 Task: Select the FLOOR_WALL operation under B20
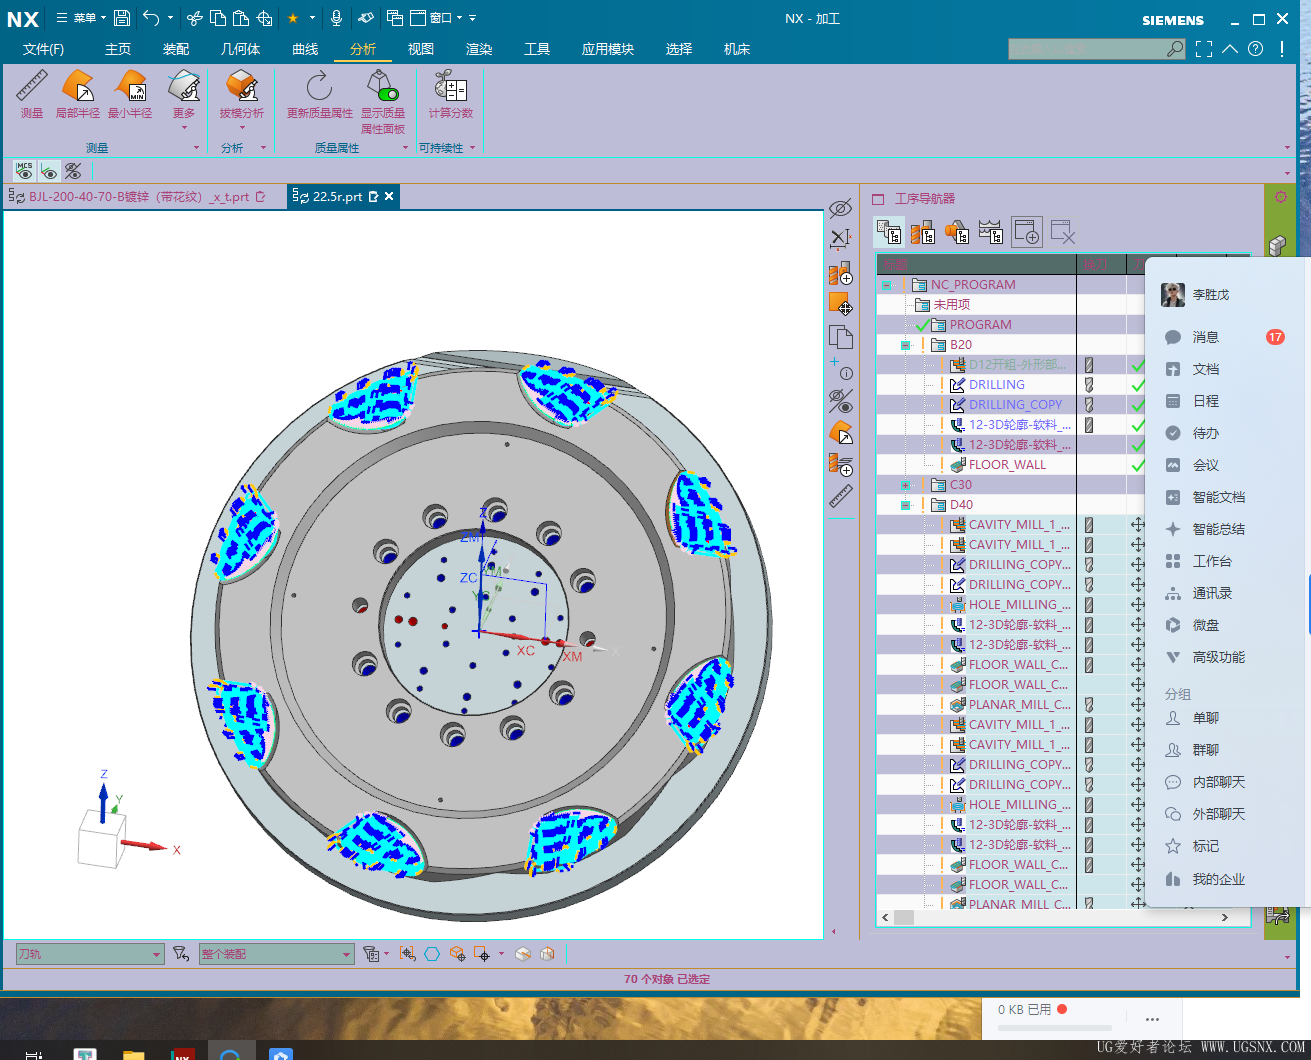point(1007,465)
